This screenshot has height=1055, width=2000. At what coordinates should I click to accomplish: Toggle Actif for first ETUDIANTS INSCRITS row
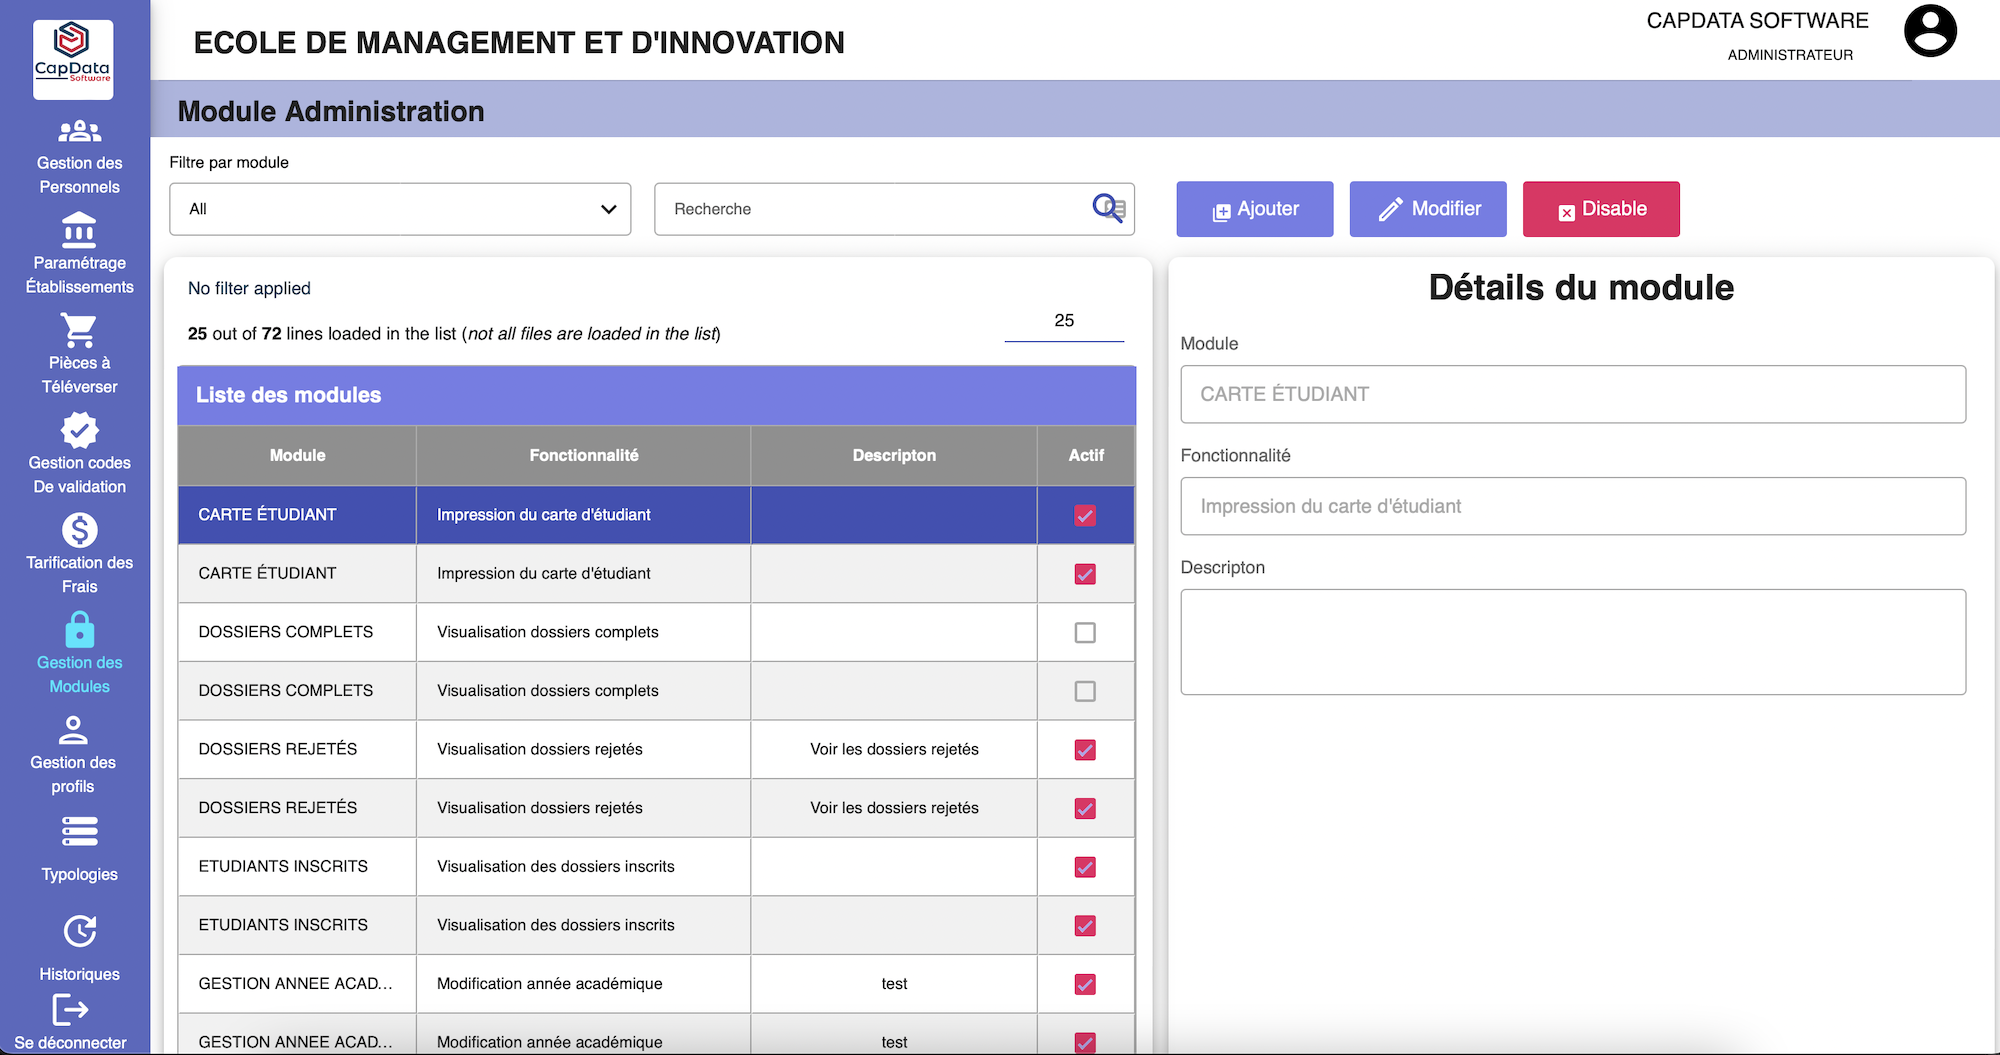(x=1085, y=867)
